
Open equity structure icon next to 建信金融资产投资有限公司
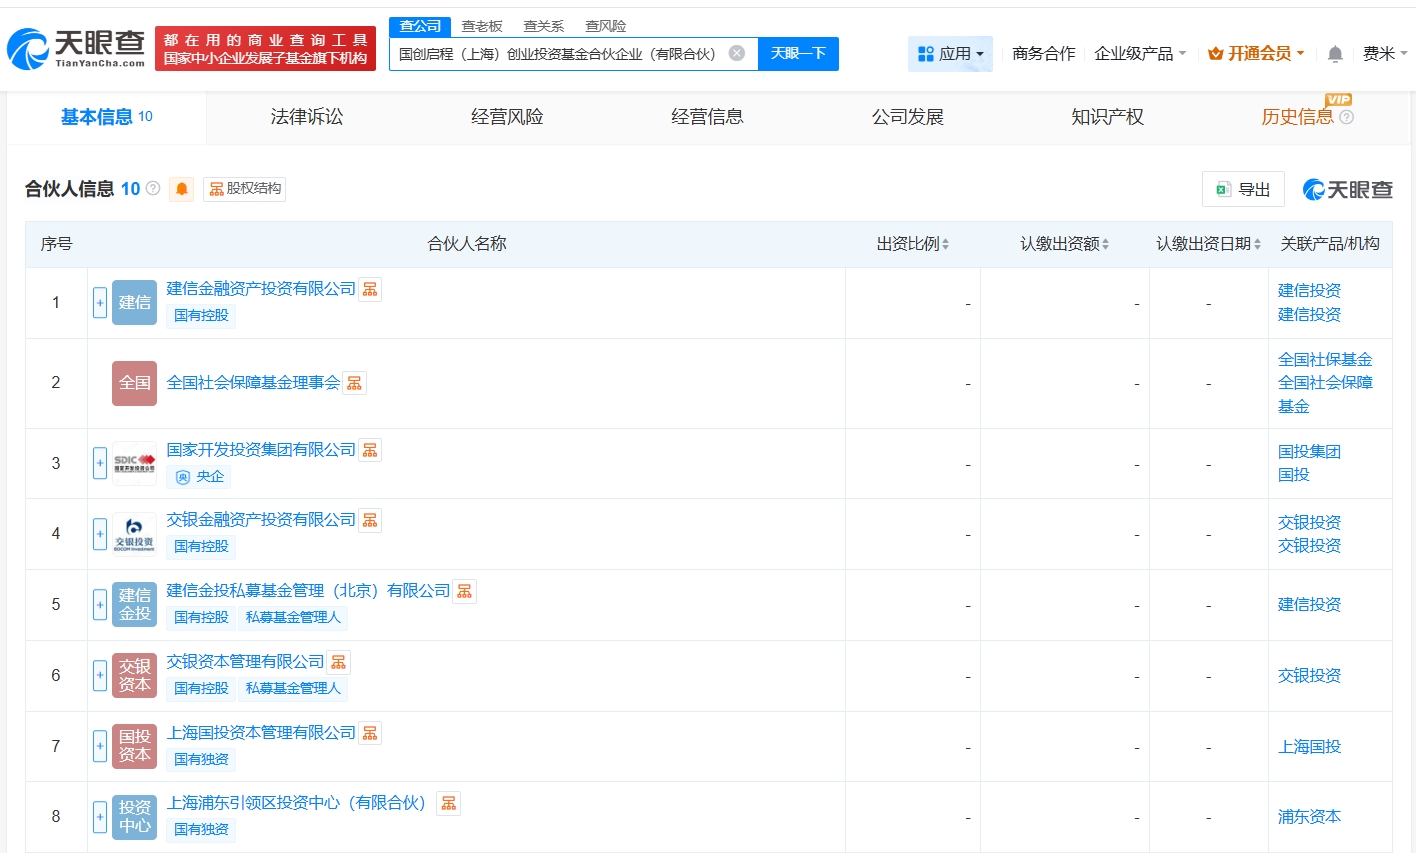point(370,289)
